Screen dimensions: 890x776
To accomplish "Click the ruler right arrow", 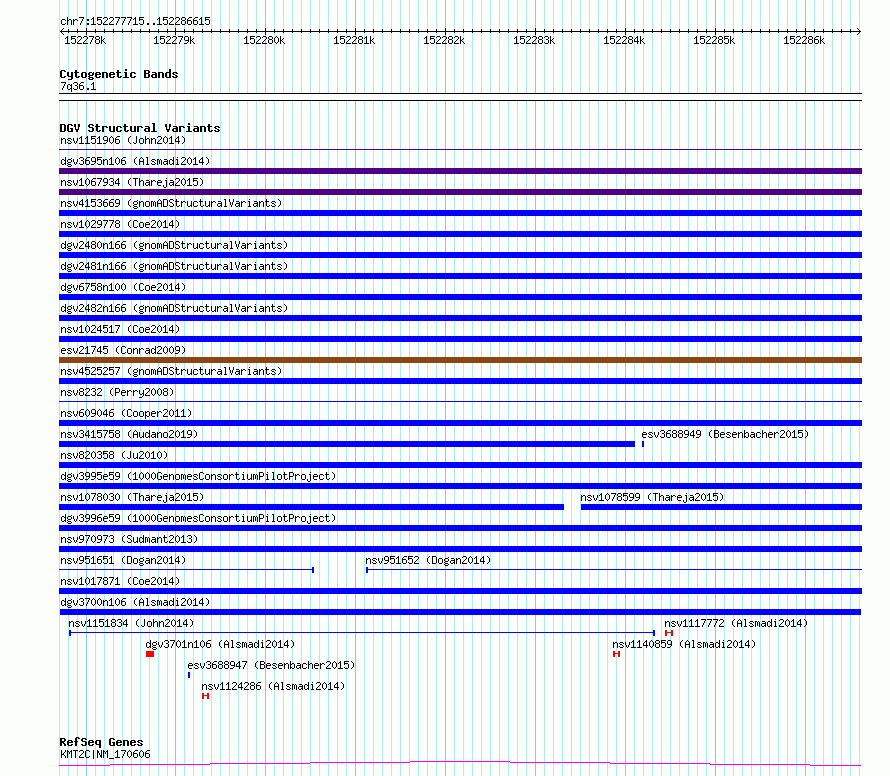I will click(859, 31).
